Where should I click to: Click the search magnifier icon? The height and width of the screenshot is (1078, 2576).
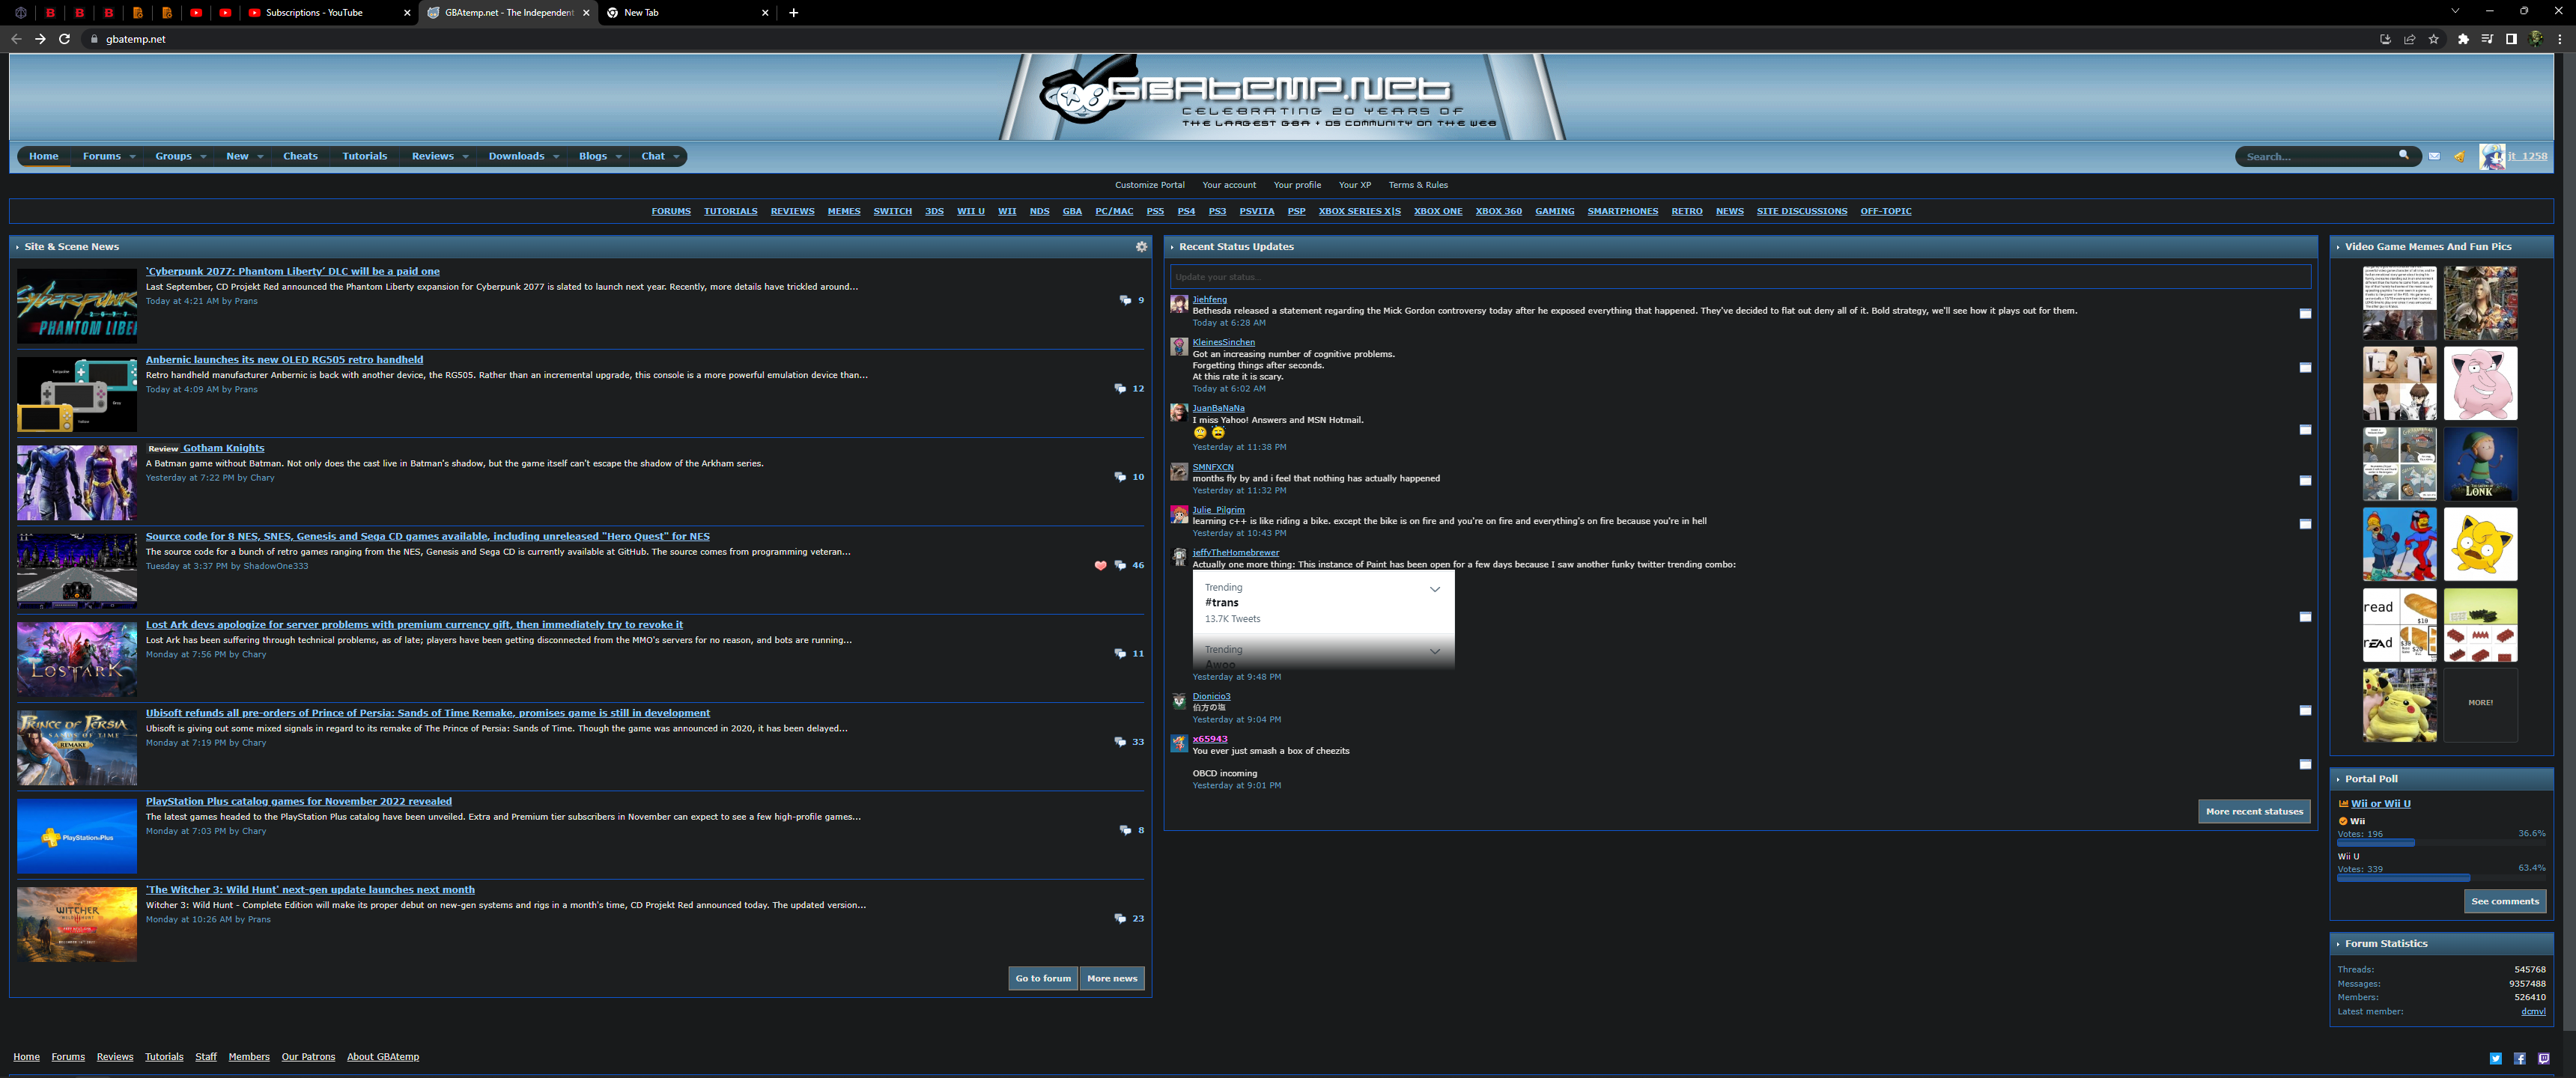(2404, 155)
